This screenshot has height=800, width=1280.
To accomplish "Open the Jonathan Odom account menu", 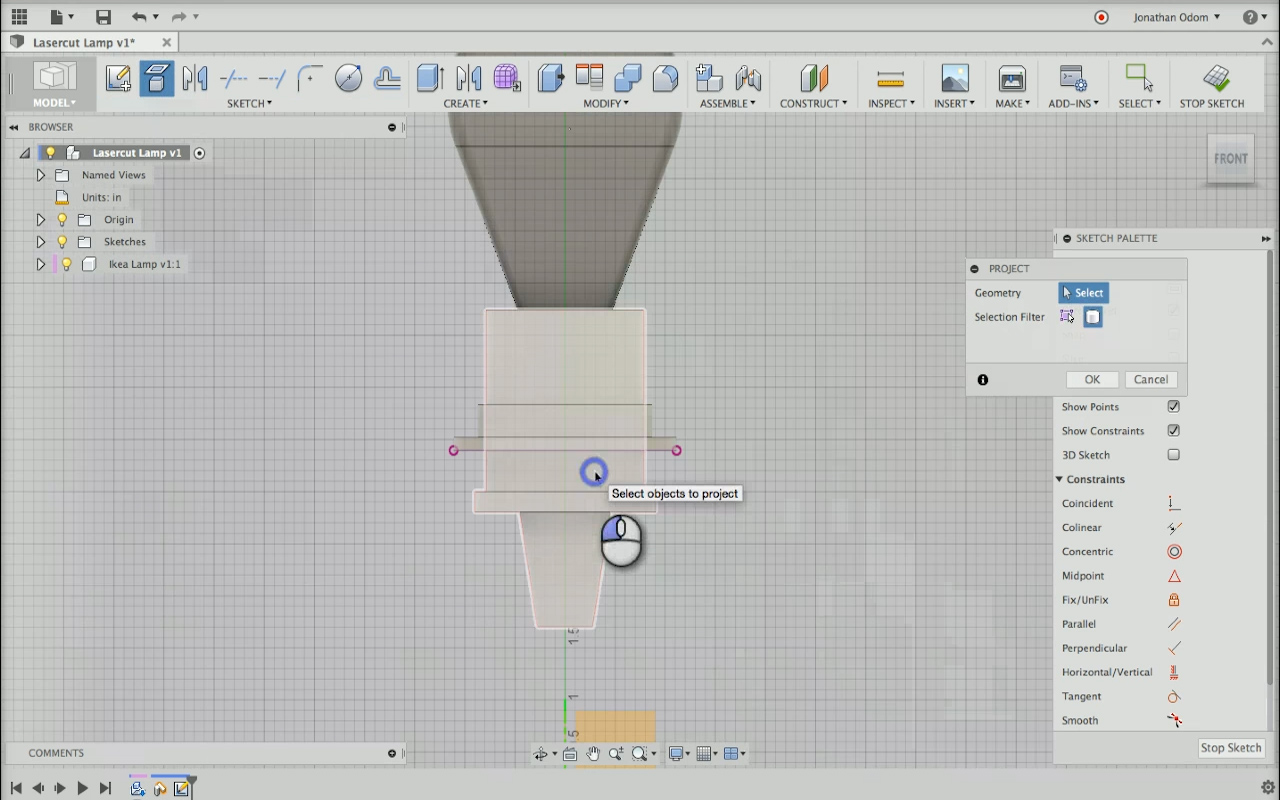I will [x=1176, y=17].
